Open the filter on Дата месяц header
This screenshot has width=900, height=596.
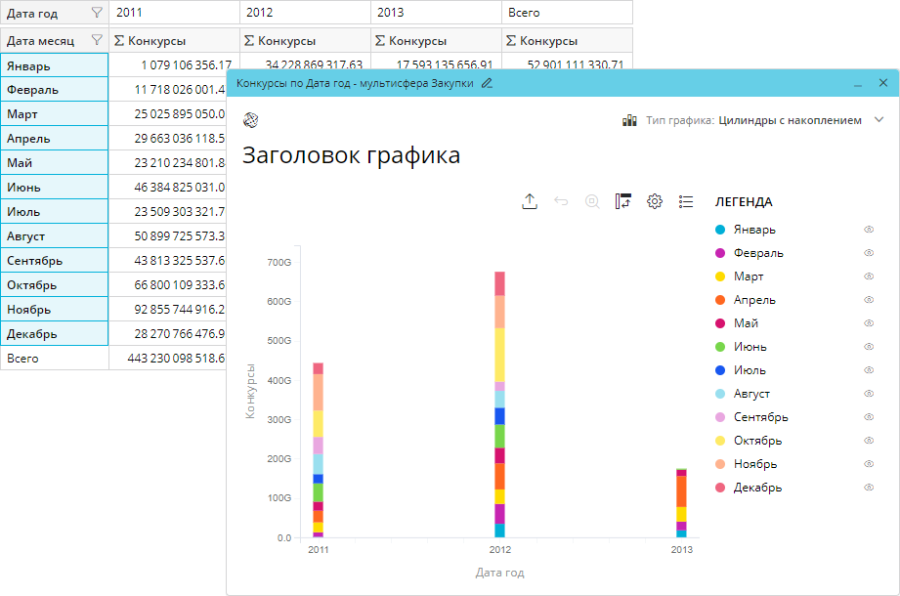96,41
